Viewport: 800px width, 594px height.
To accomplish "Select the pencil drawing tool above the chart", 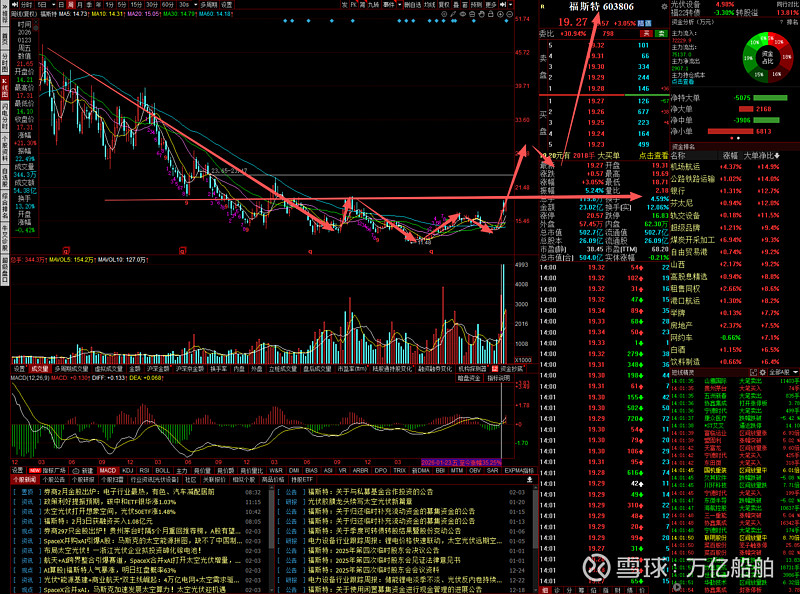I will click(x=453, y=14).
